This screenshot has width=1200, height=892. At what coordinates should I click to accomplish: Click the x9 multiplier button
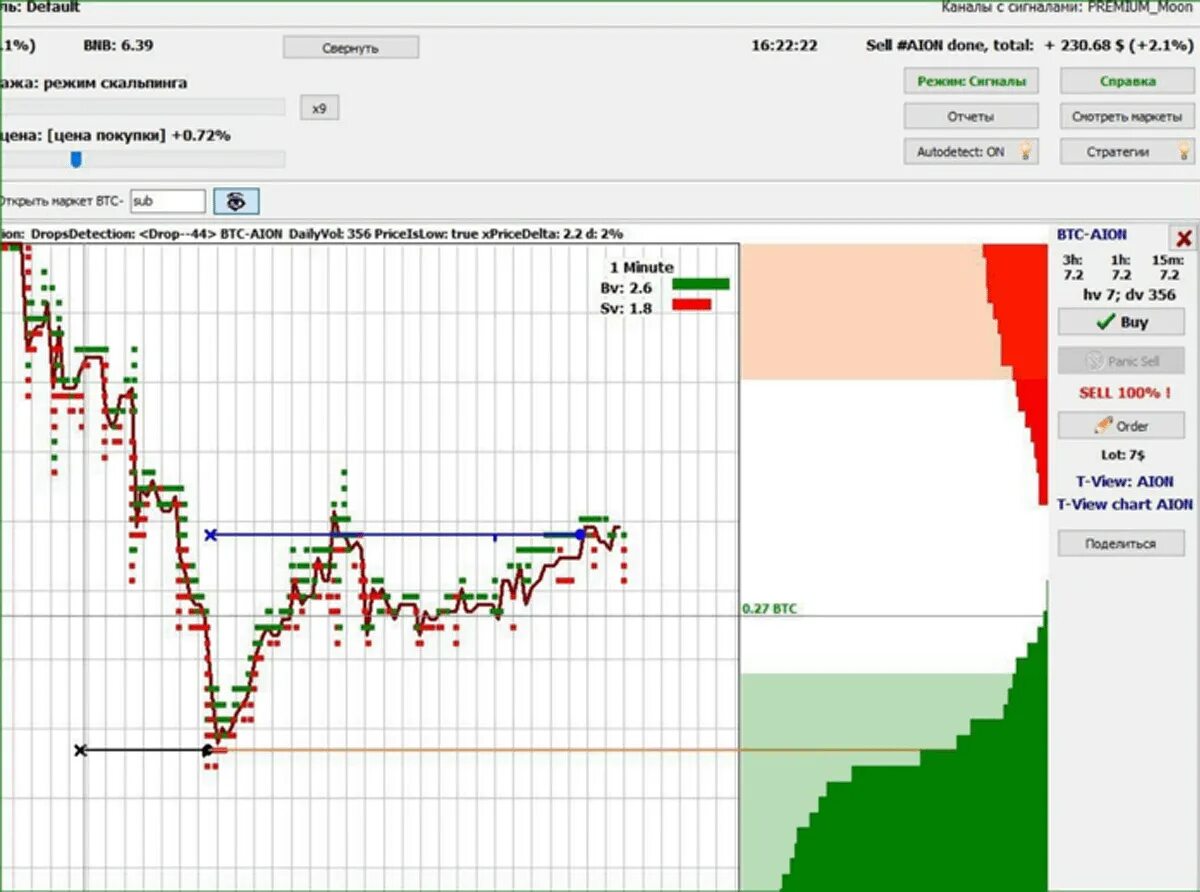tap(319, 108)
